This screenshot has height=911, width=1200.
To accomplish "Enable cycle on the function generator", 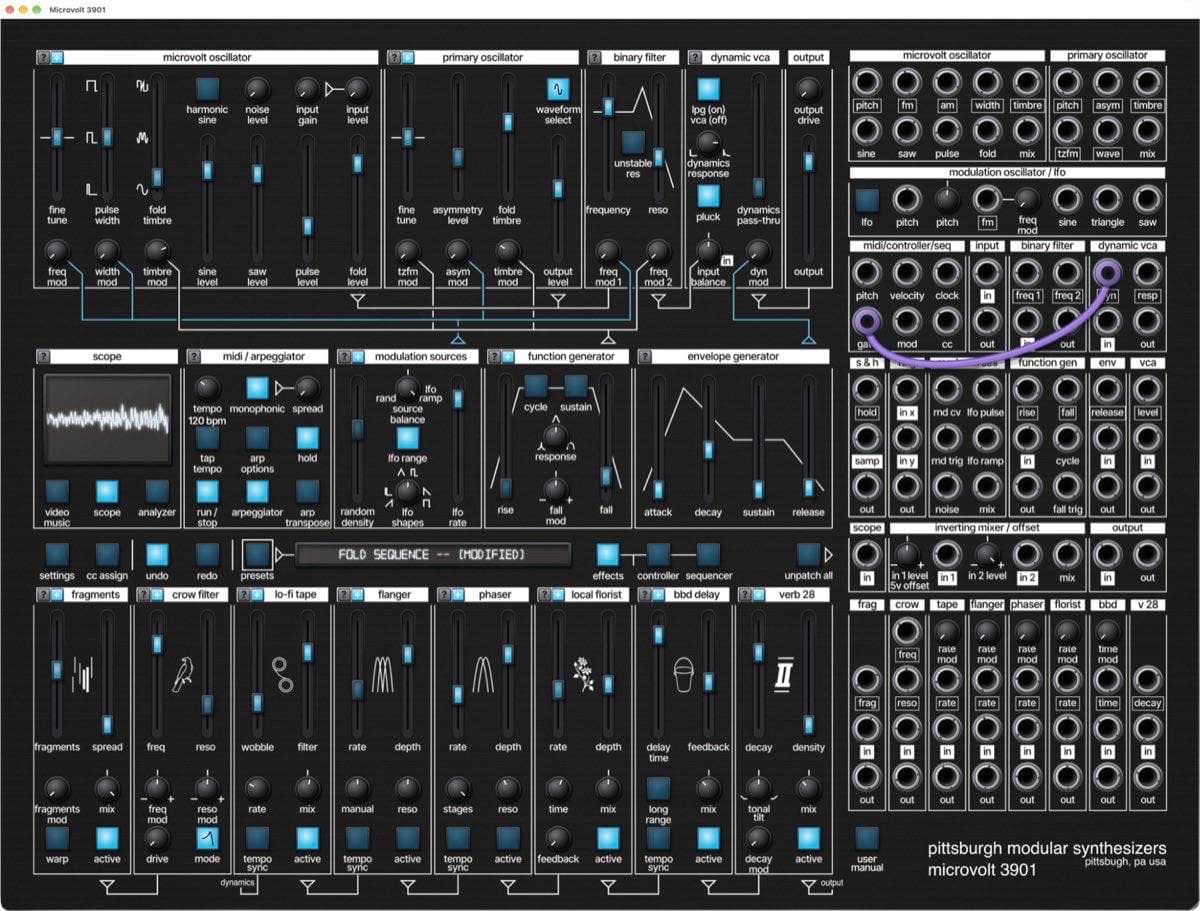I will pos(536,385).
